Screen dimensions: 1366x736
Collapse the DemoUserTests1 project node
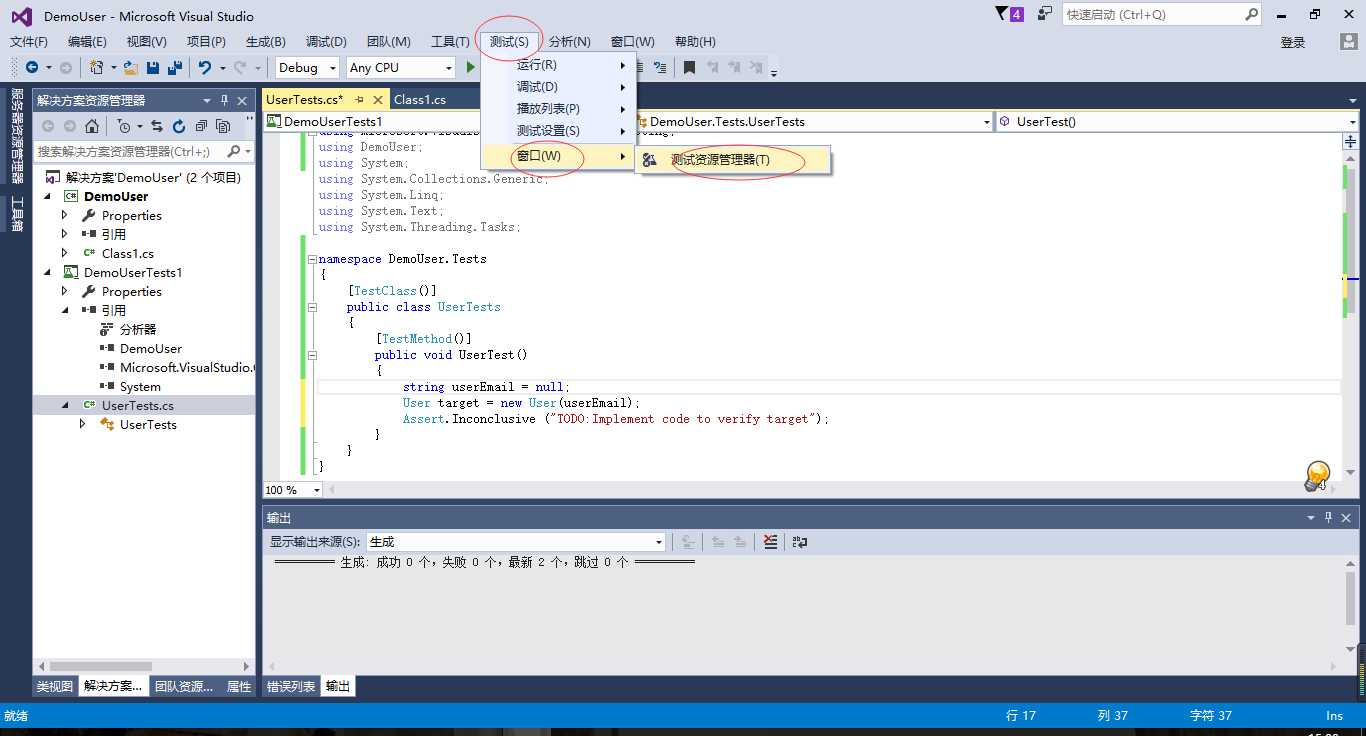click(48, 273)
